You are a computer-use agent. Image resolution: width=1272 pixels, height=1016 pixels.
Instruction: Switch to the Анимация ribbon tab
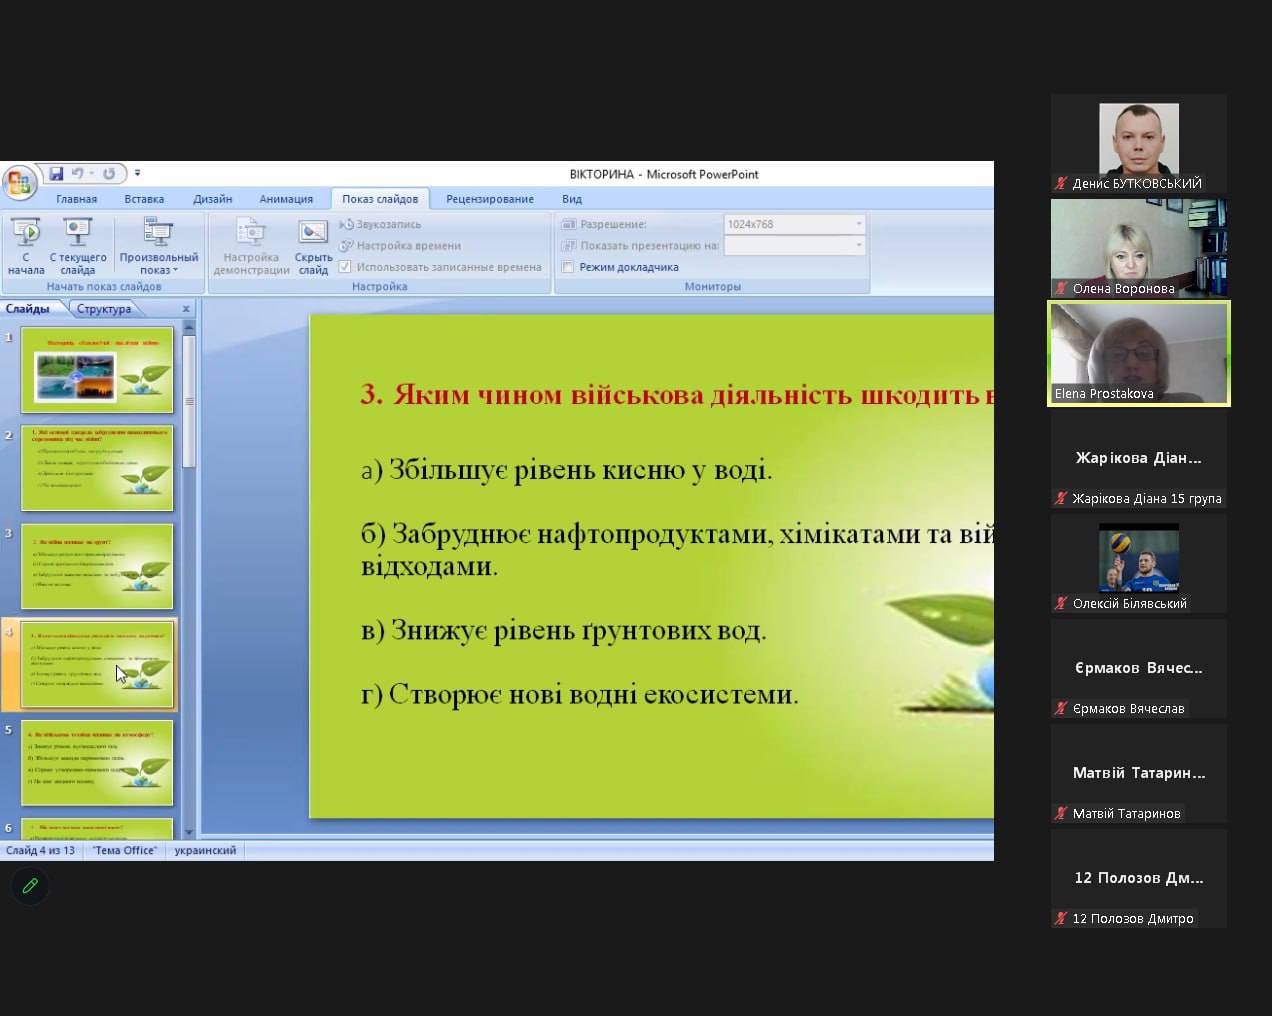[286, 199]
